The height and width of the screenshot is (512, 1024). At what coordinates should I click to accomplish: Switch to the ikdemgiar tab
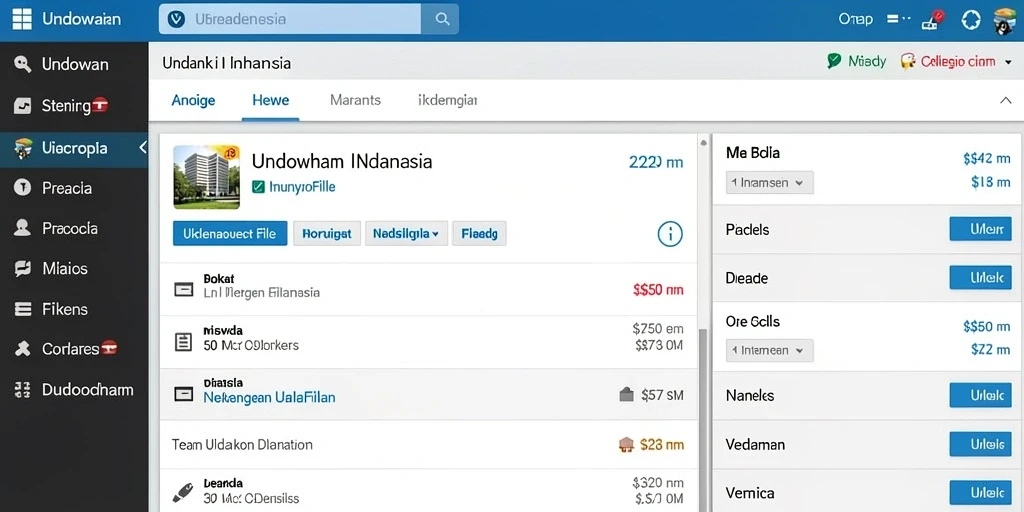[x=447, y=100]
